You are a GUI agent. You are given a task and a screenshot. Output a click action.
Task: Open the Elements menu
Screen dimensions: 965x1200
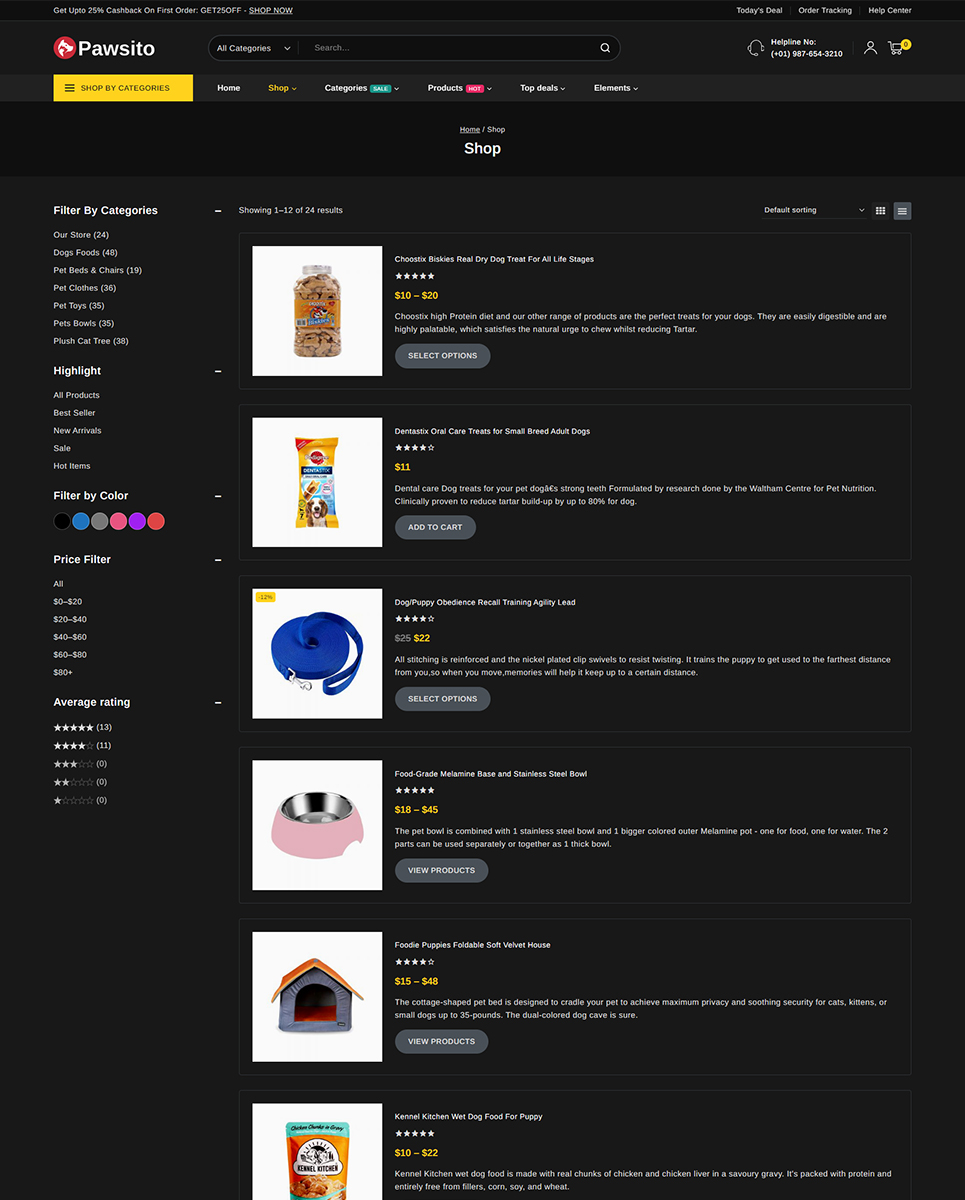[x=616, y=88]
